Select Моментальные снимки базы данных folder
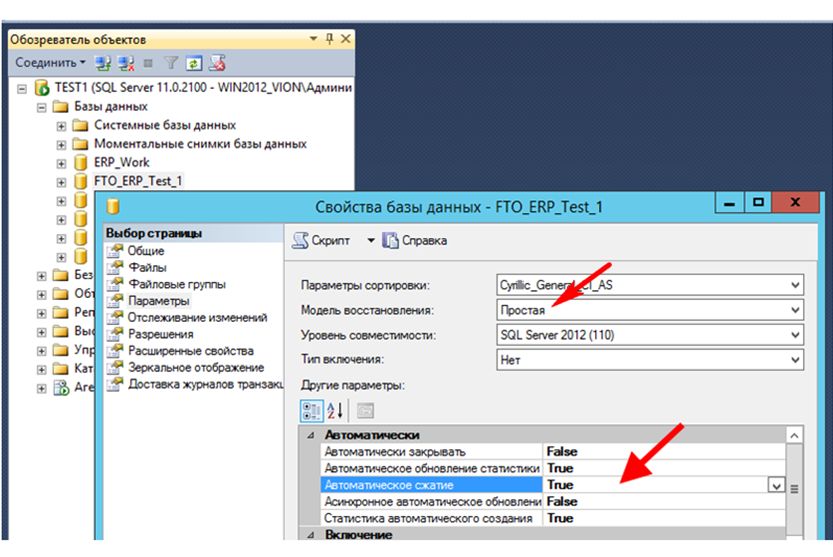Image resolution: width=833 pixels, height=557 pixels. click(x=200, y=144)
